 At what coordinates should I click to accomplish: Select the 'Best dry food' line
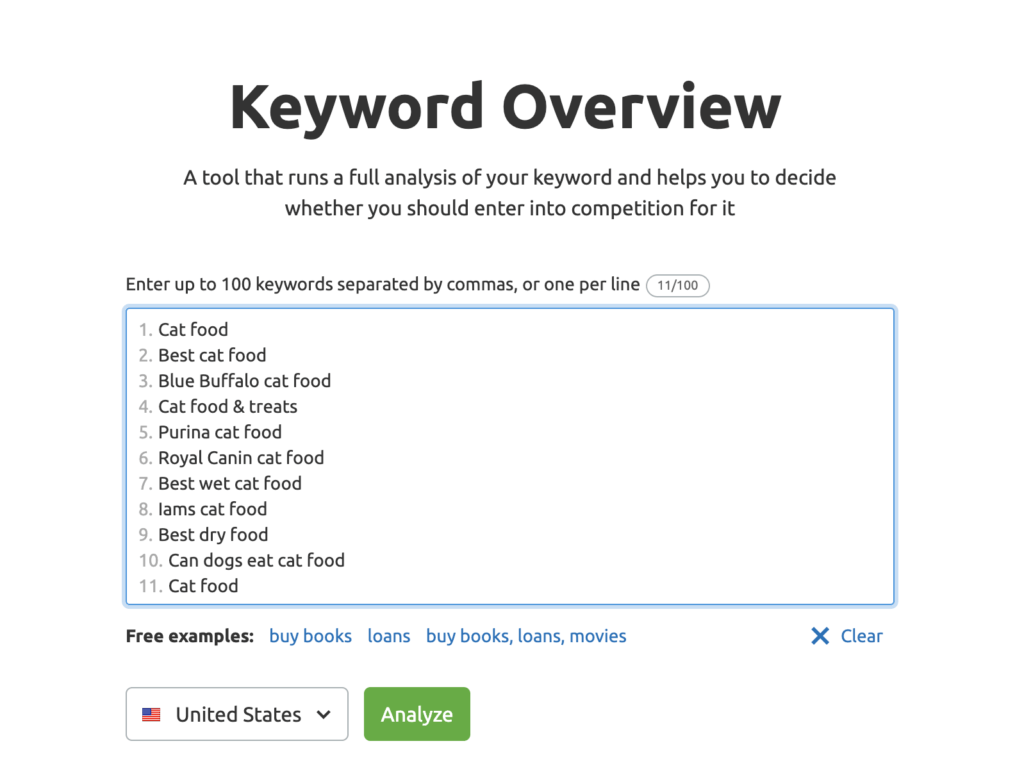tap(213, 535)
